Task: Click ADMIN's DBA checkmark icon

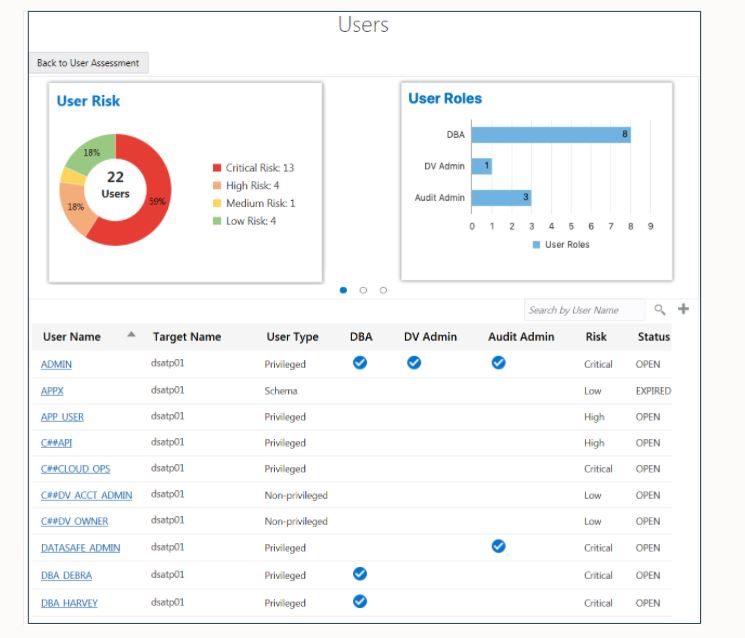Action: coord(360,363)
